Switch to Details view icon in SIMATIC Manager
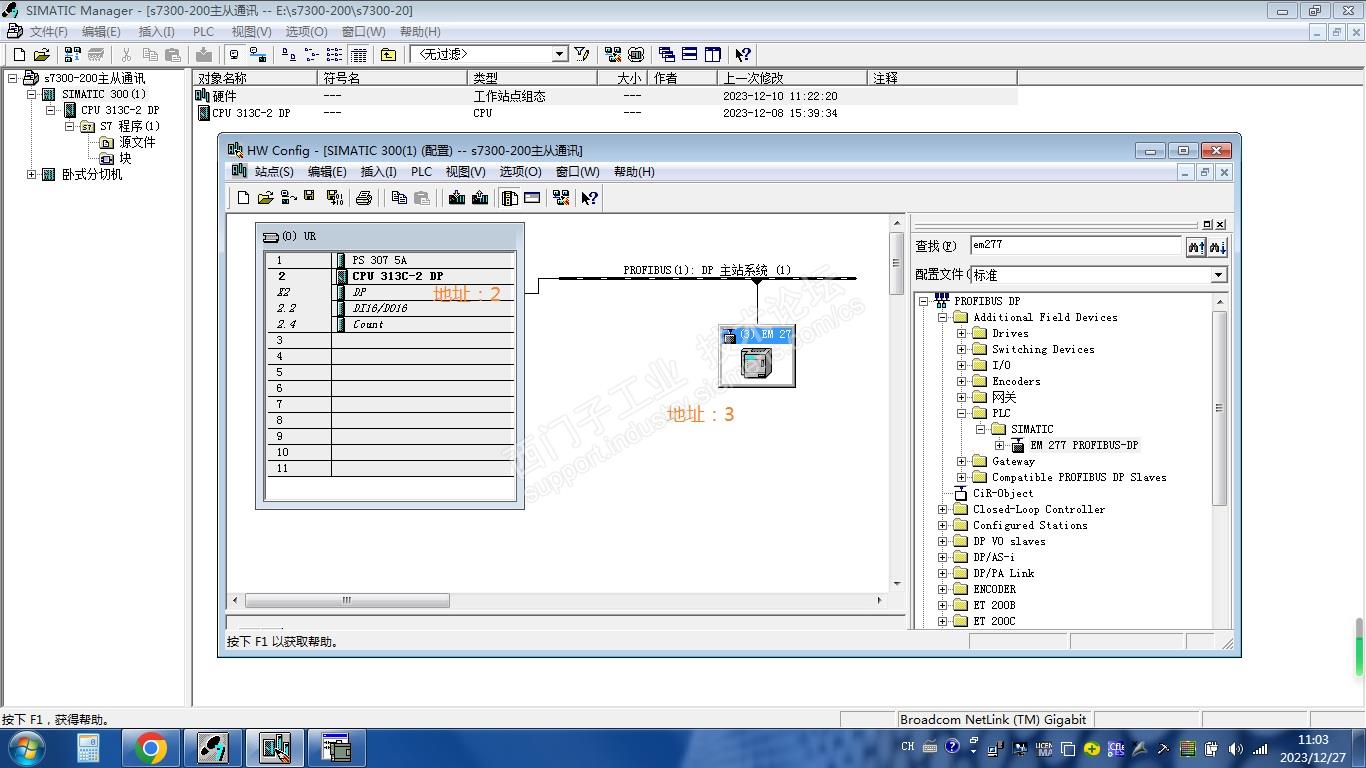1366x768 pixels. coord(359,55)
